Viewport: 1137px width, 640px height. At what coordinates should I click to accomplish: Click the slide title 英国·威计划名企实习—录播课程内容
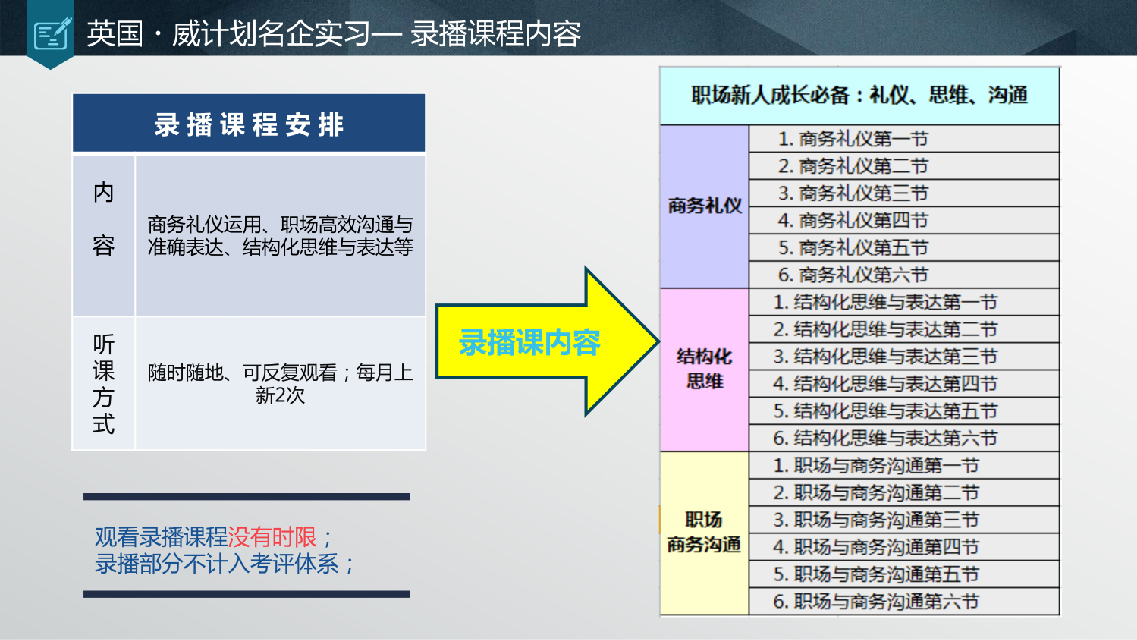pyautogui.click(x=334, y=33)
